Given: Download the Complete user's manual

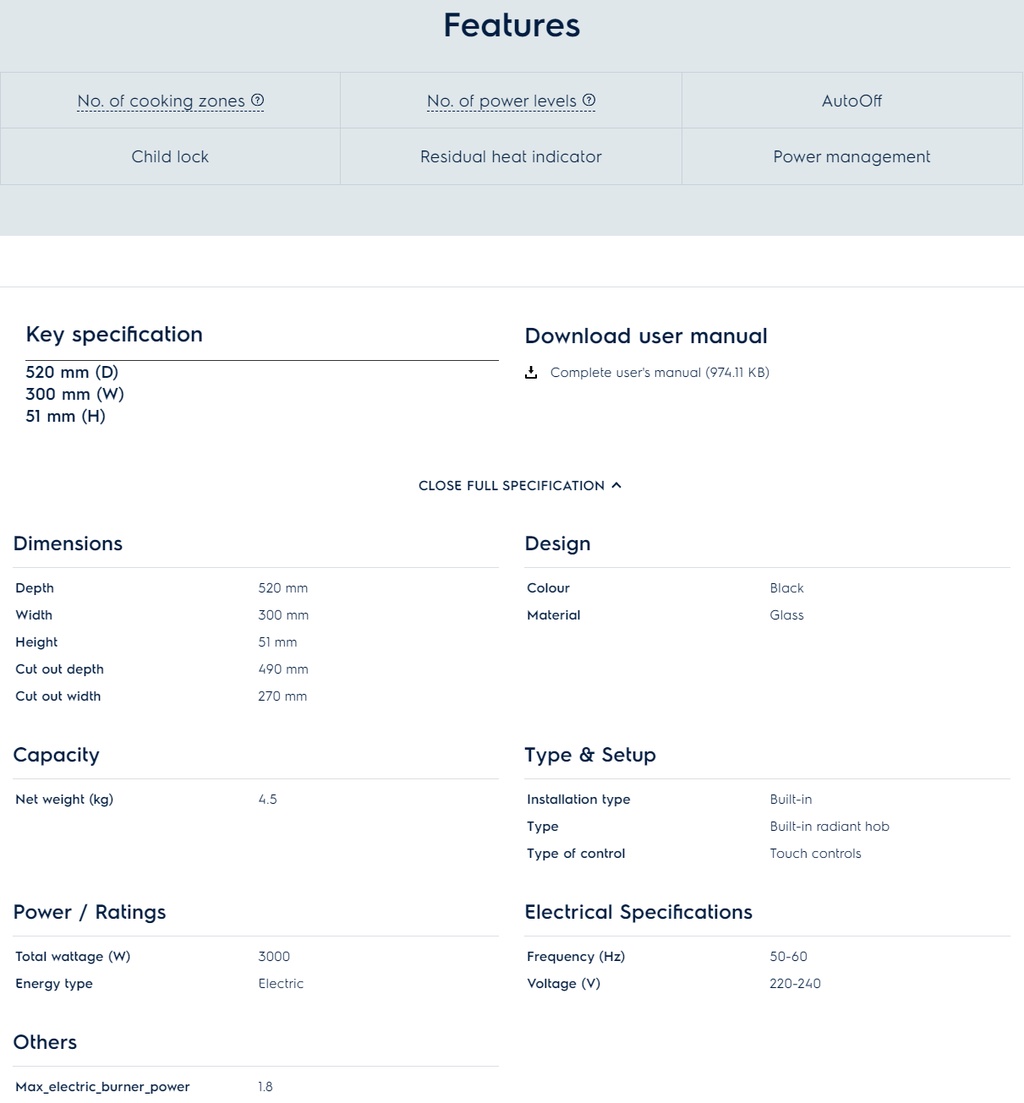Looking at the screenshot, I should [659, 373].
